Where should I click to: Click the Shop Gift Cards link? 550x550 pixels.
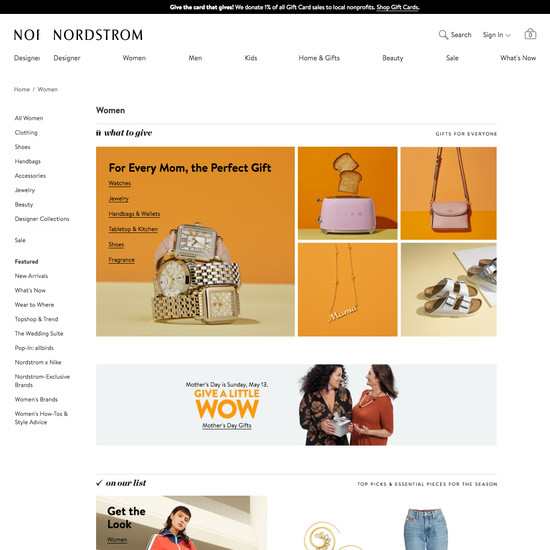[397, 7]
